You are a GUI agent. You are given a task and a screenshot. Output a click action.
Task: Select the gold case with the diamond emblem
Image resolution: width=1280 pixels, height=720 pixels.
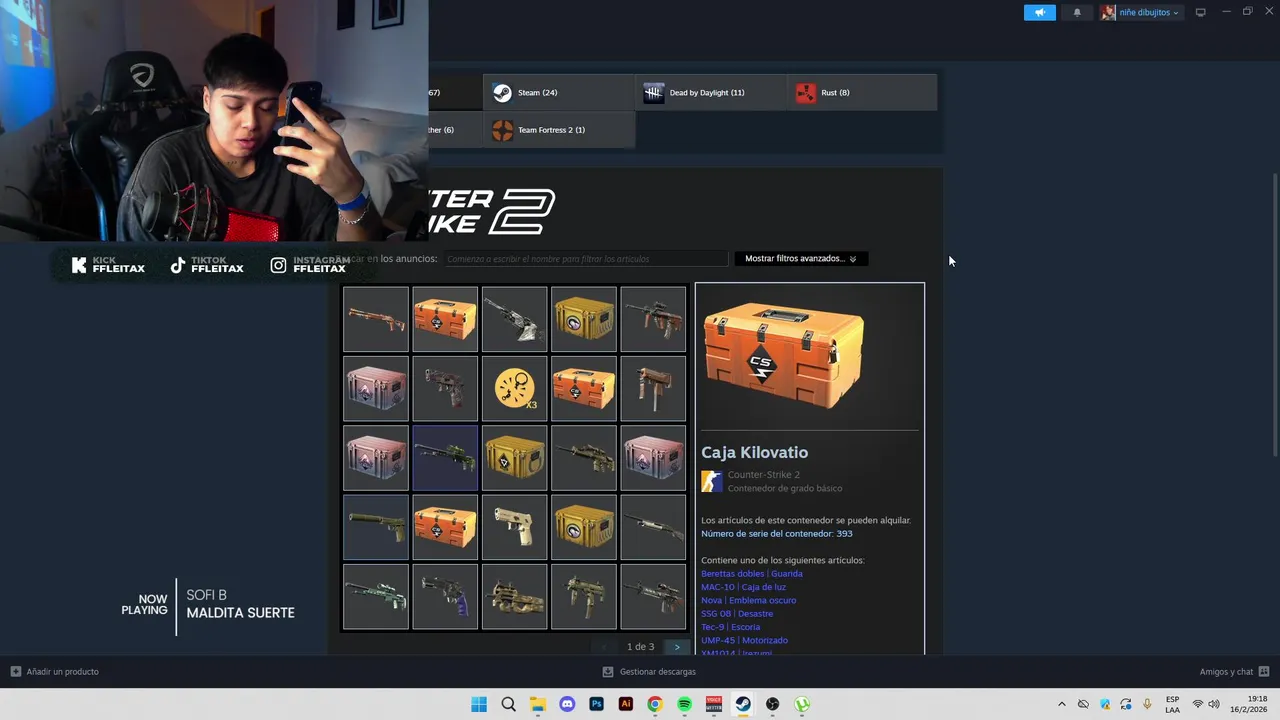coord(514,458)
